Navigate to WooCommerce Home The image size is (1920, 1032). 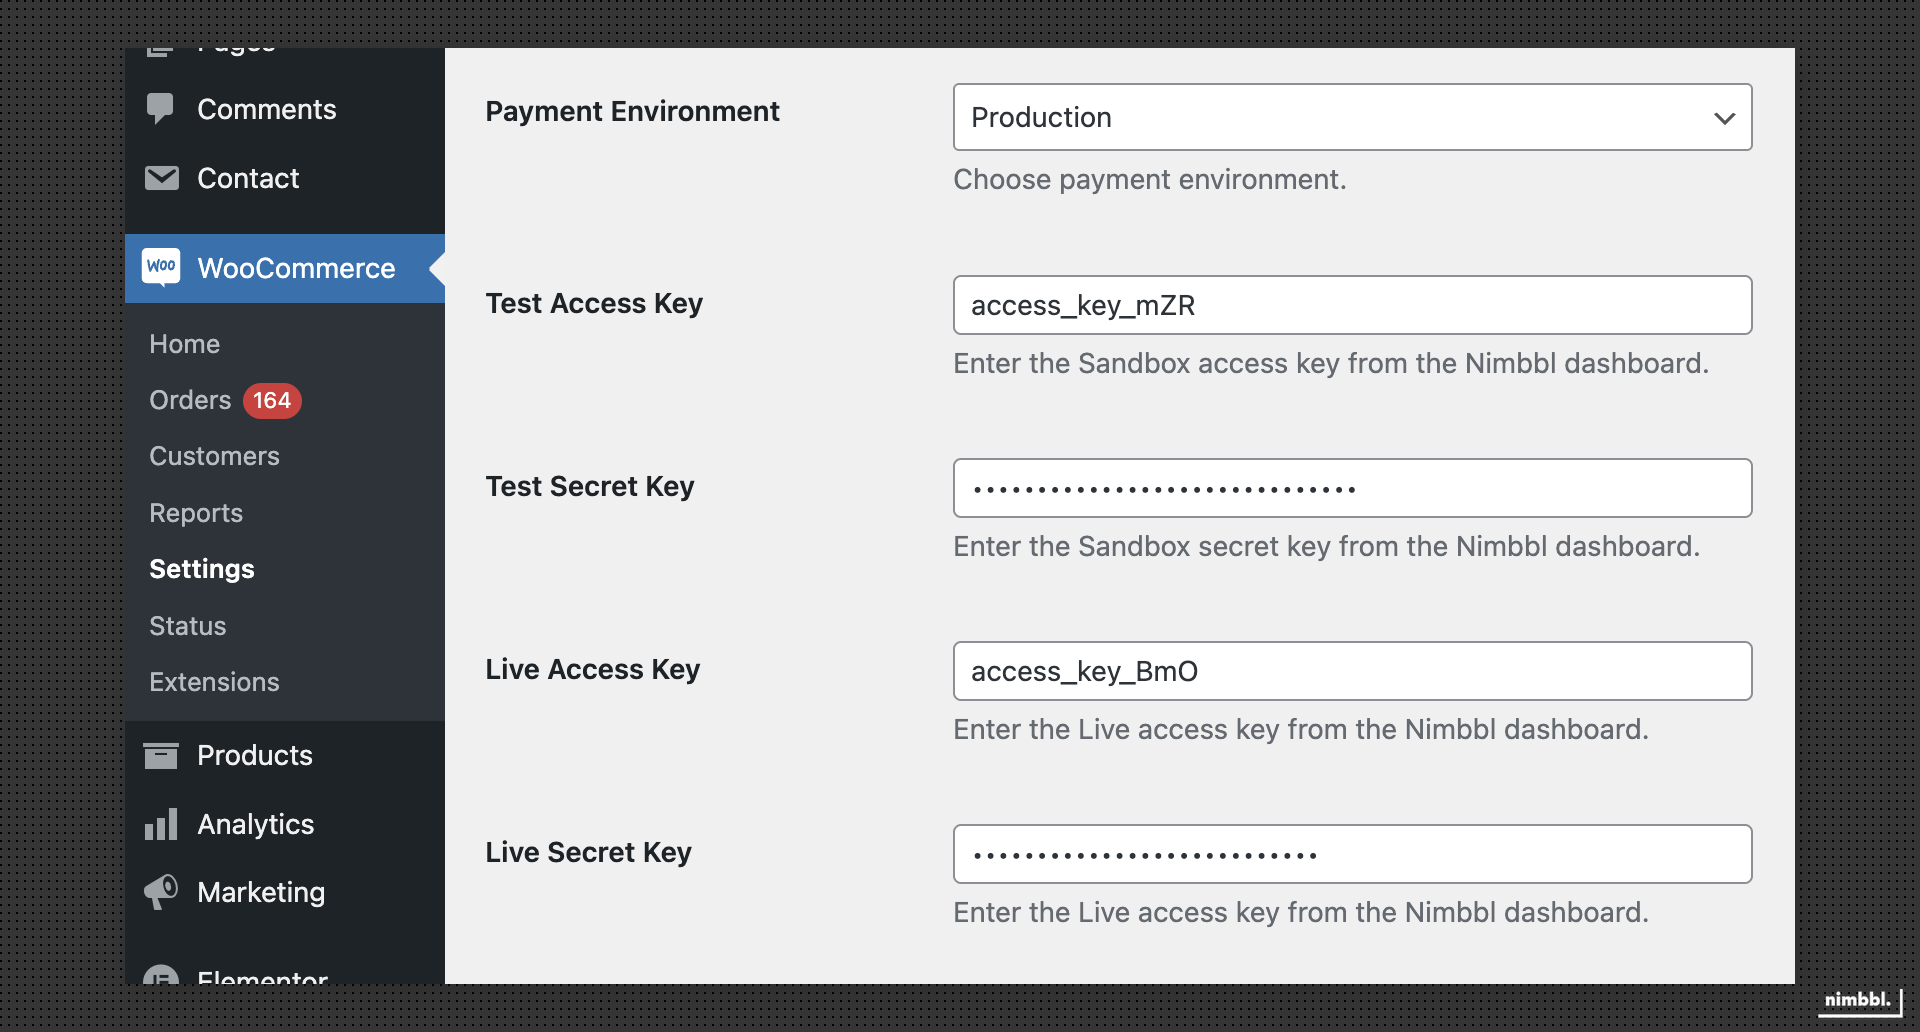click(184, 343)
